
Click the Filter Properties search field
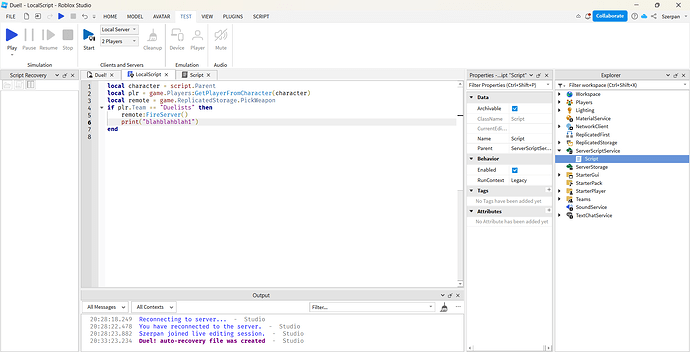coord(509,85)
